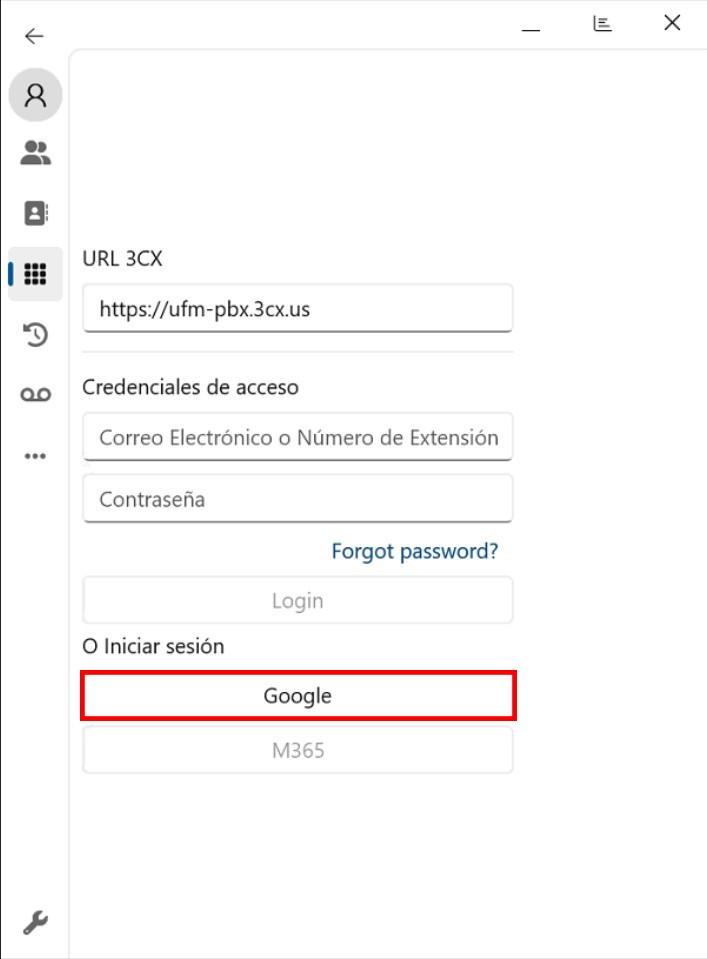Expand the more options ellipsis
This screenshot has width=707, height=959.
pyautogui.click(x=36, y=456)
